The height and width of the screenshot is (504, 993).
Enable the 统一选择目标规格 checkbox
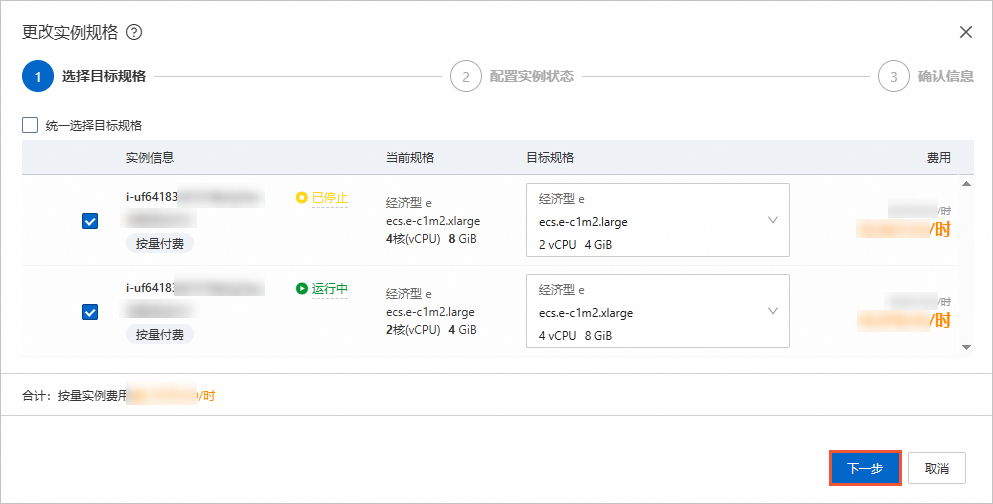(30, 126)
